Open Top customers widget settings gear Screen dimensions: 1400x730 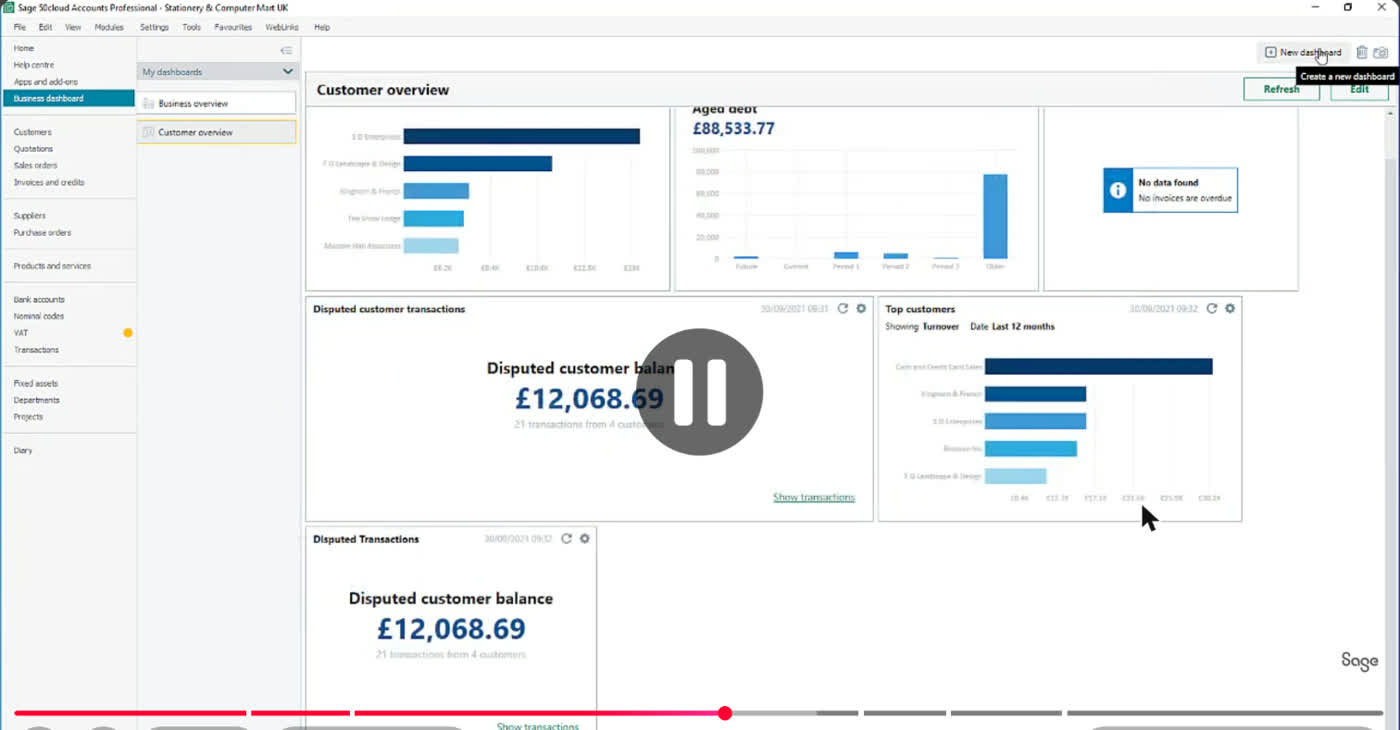click(x=1230, y=309)
